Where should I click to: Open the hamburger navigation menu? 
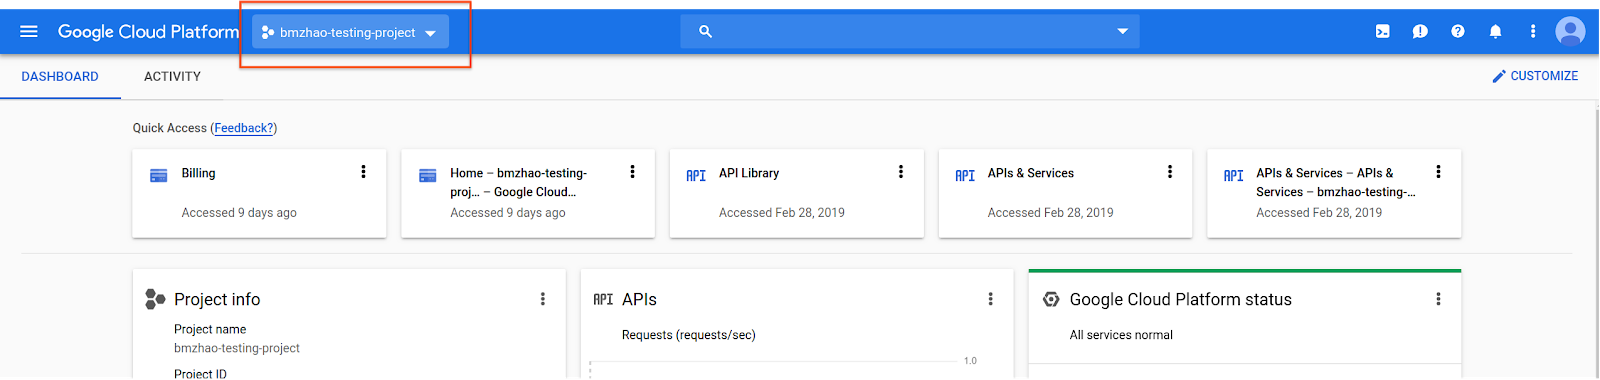[29, 31]
